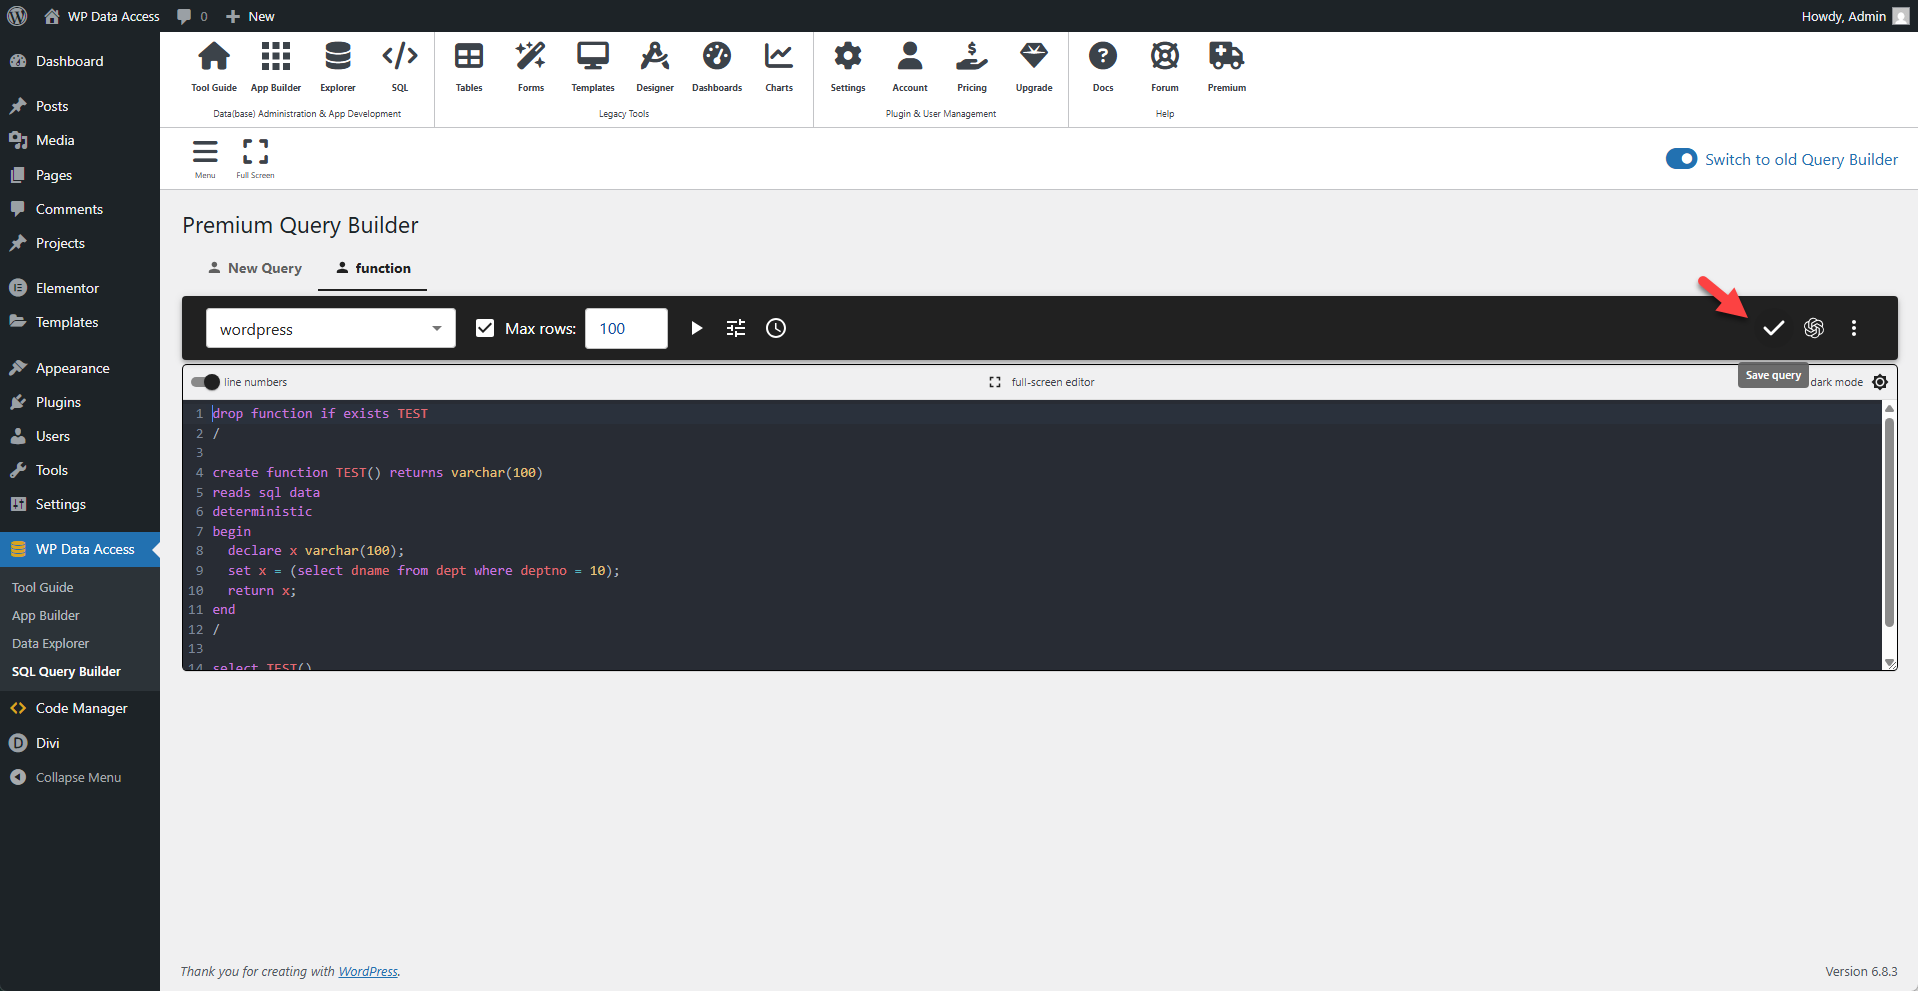Switch to the New Query tab

click(x=255, y=268)
